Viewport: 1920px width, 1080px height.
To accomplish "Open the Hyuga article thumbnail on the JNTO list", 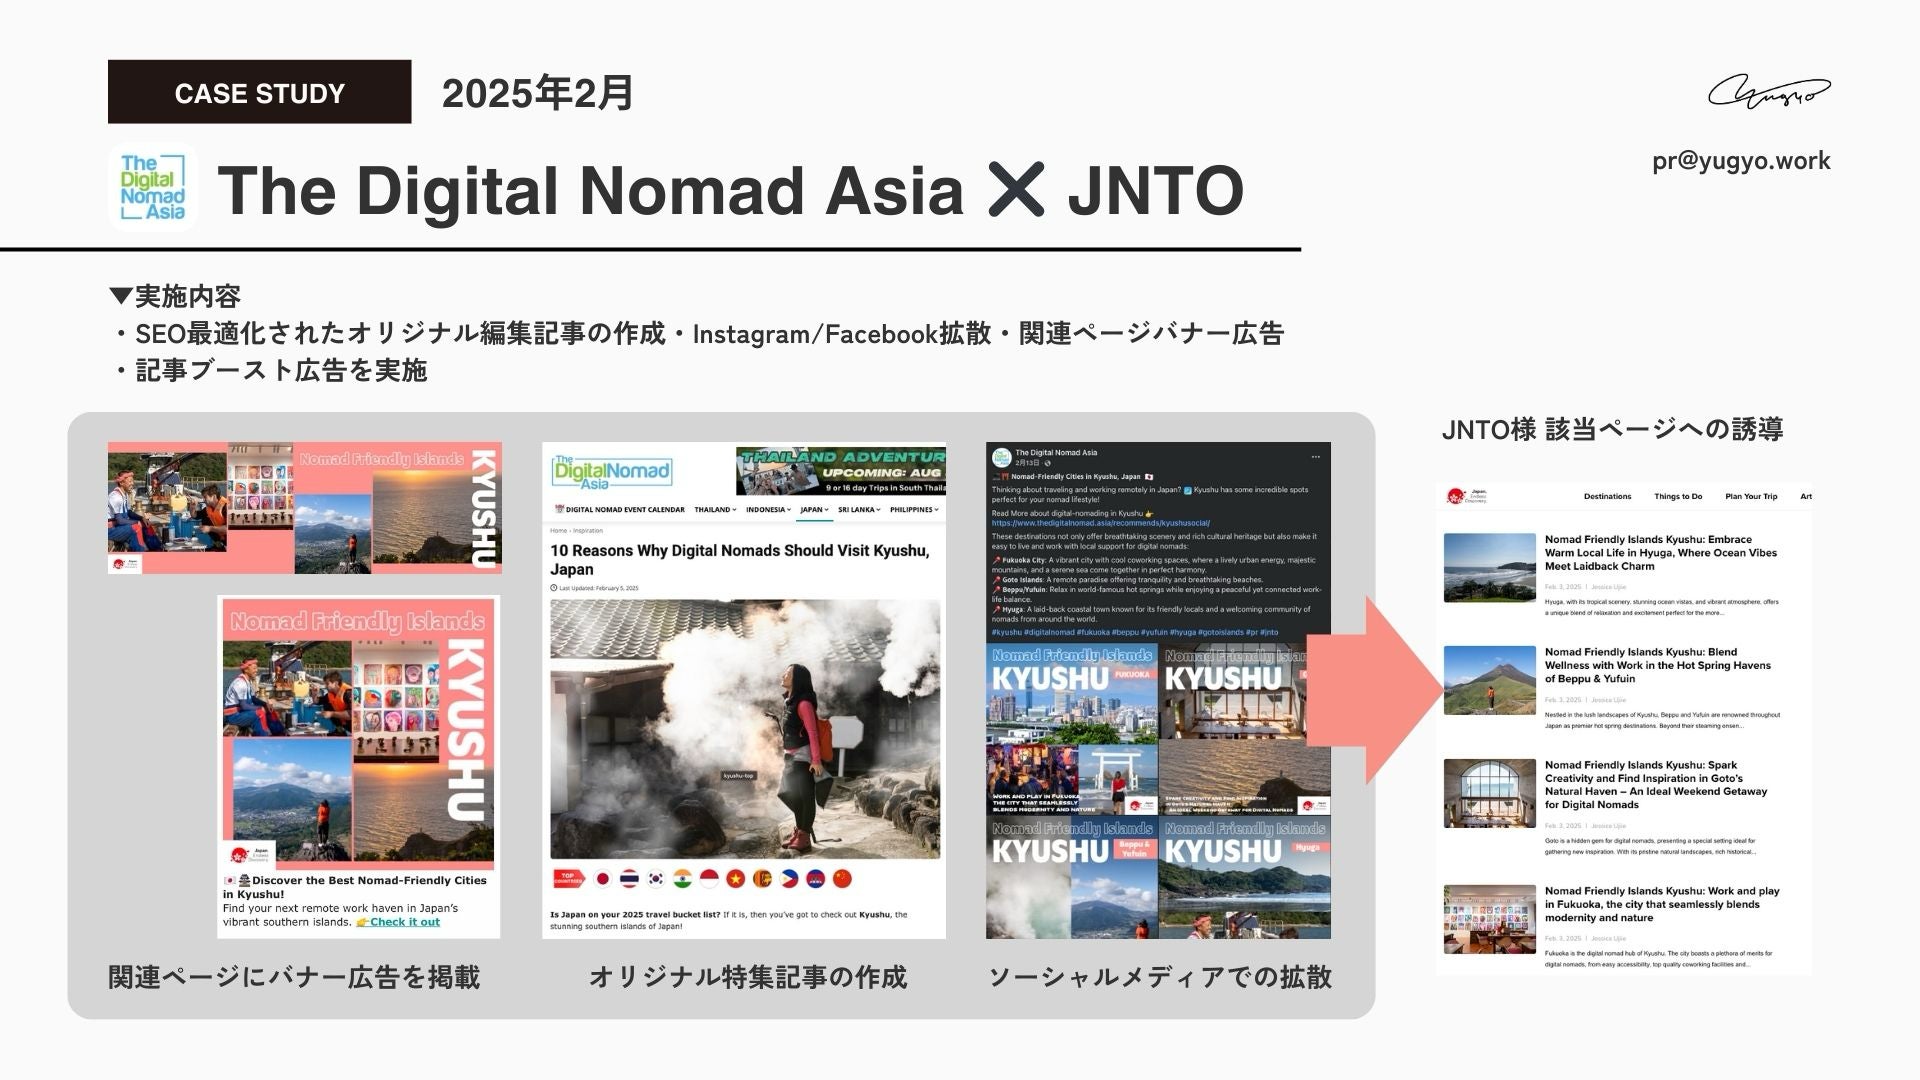I will click(1489, 568).
